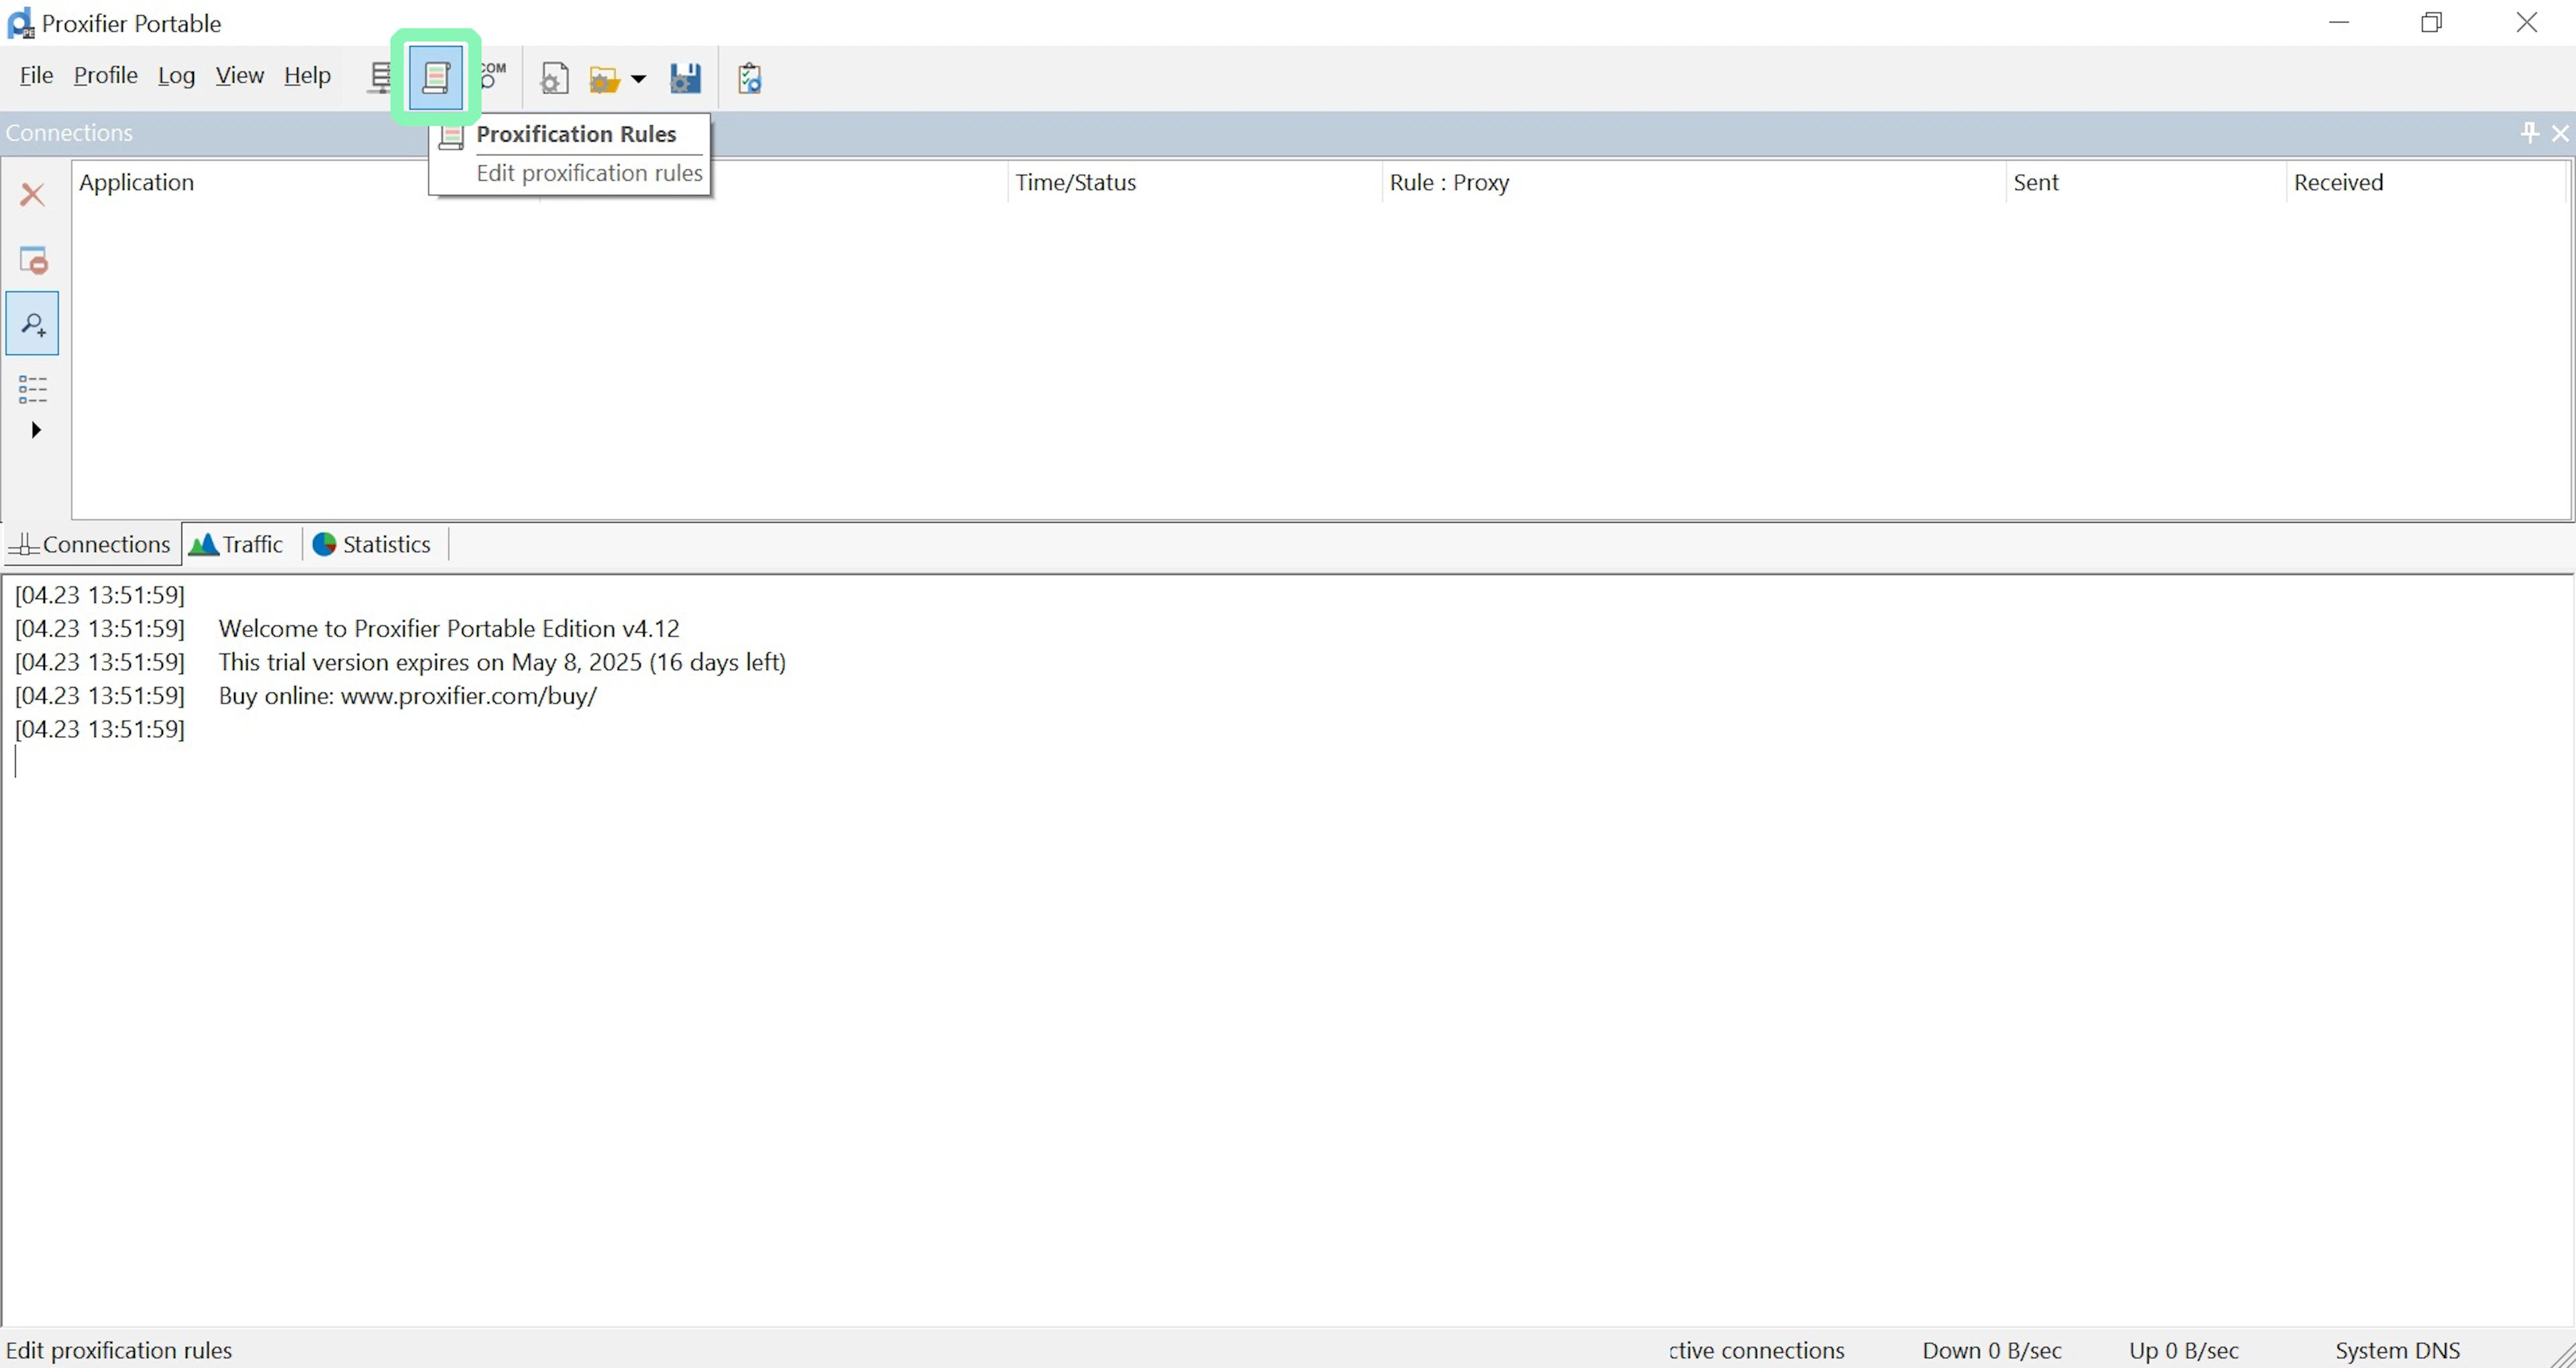The image size is (2576, 1368).
Task: Close the Proxifier Portable window
Action: point(2527,23)
